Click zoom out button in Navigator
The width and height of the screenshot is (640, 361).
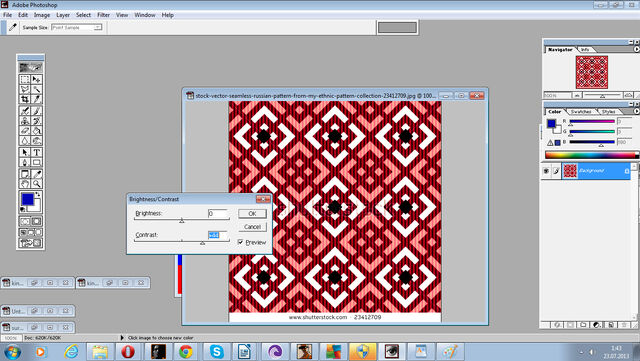coord(577,95)
